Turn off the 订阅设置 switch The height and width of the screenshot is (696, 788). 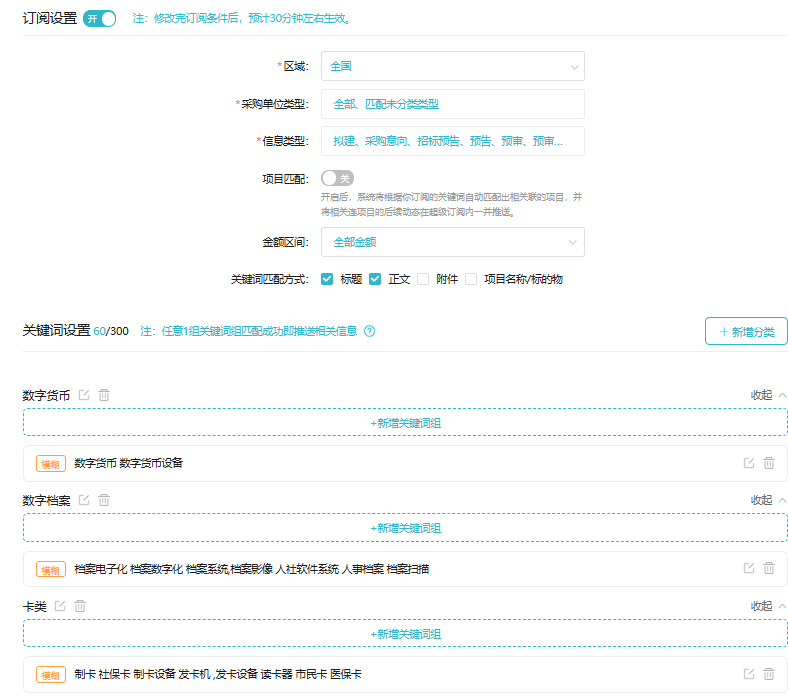(100, 18)
